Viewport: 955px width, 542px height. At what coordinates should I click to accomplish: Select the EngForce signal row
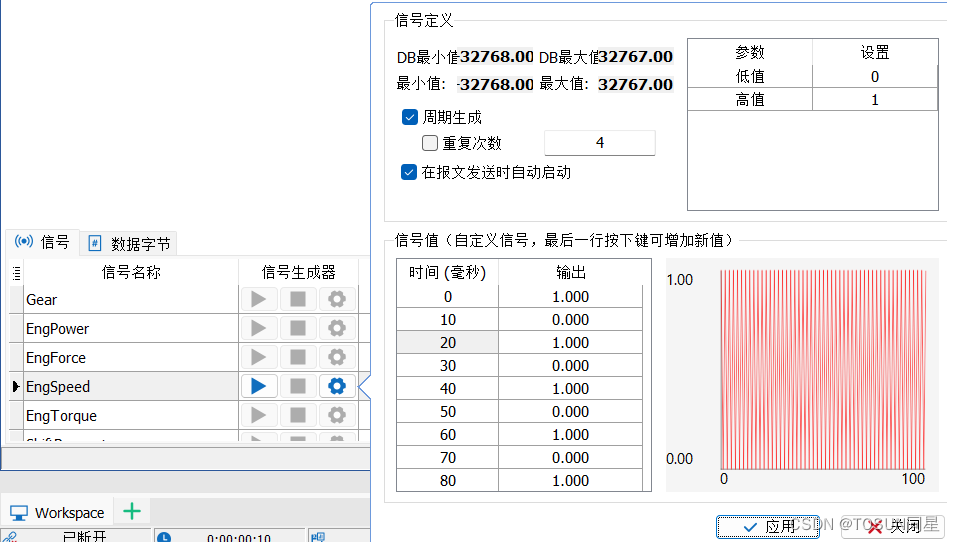[130, 357]
